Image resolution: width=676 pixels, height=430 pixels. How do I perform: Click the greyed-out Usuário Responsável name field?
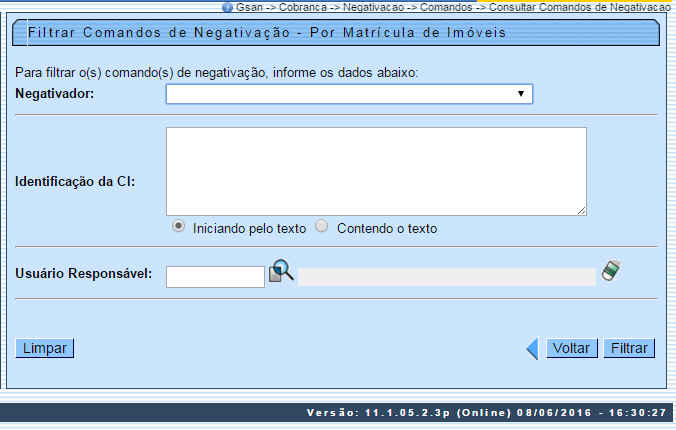pyautogui.click(x=446, y=276)
